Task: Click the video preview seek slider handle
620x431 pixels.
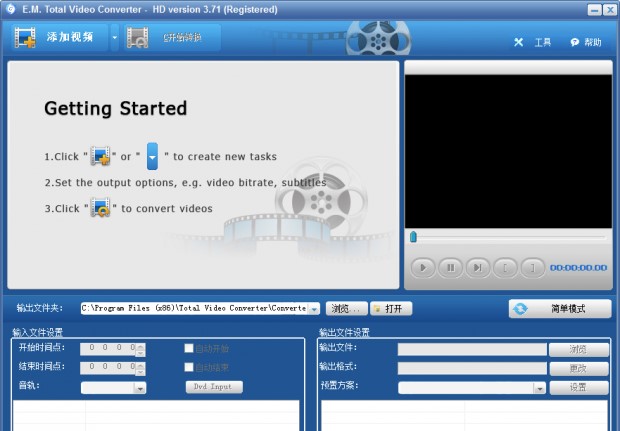Action: coord(412,237)
